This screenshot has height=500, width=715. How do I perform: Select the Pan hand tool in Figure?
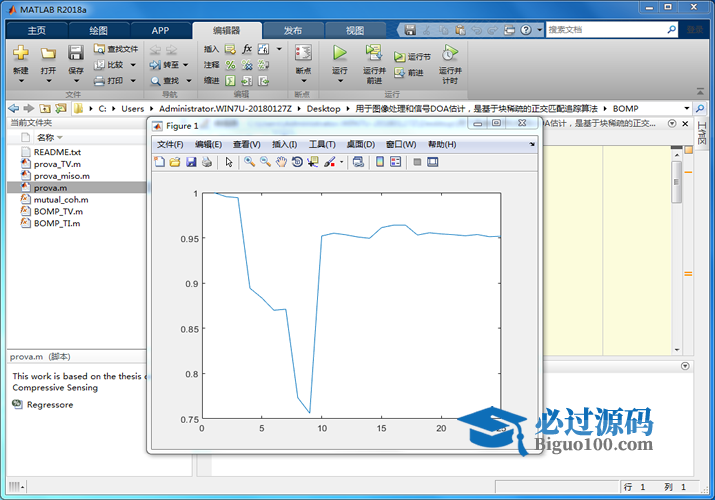pos(281,162)
